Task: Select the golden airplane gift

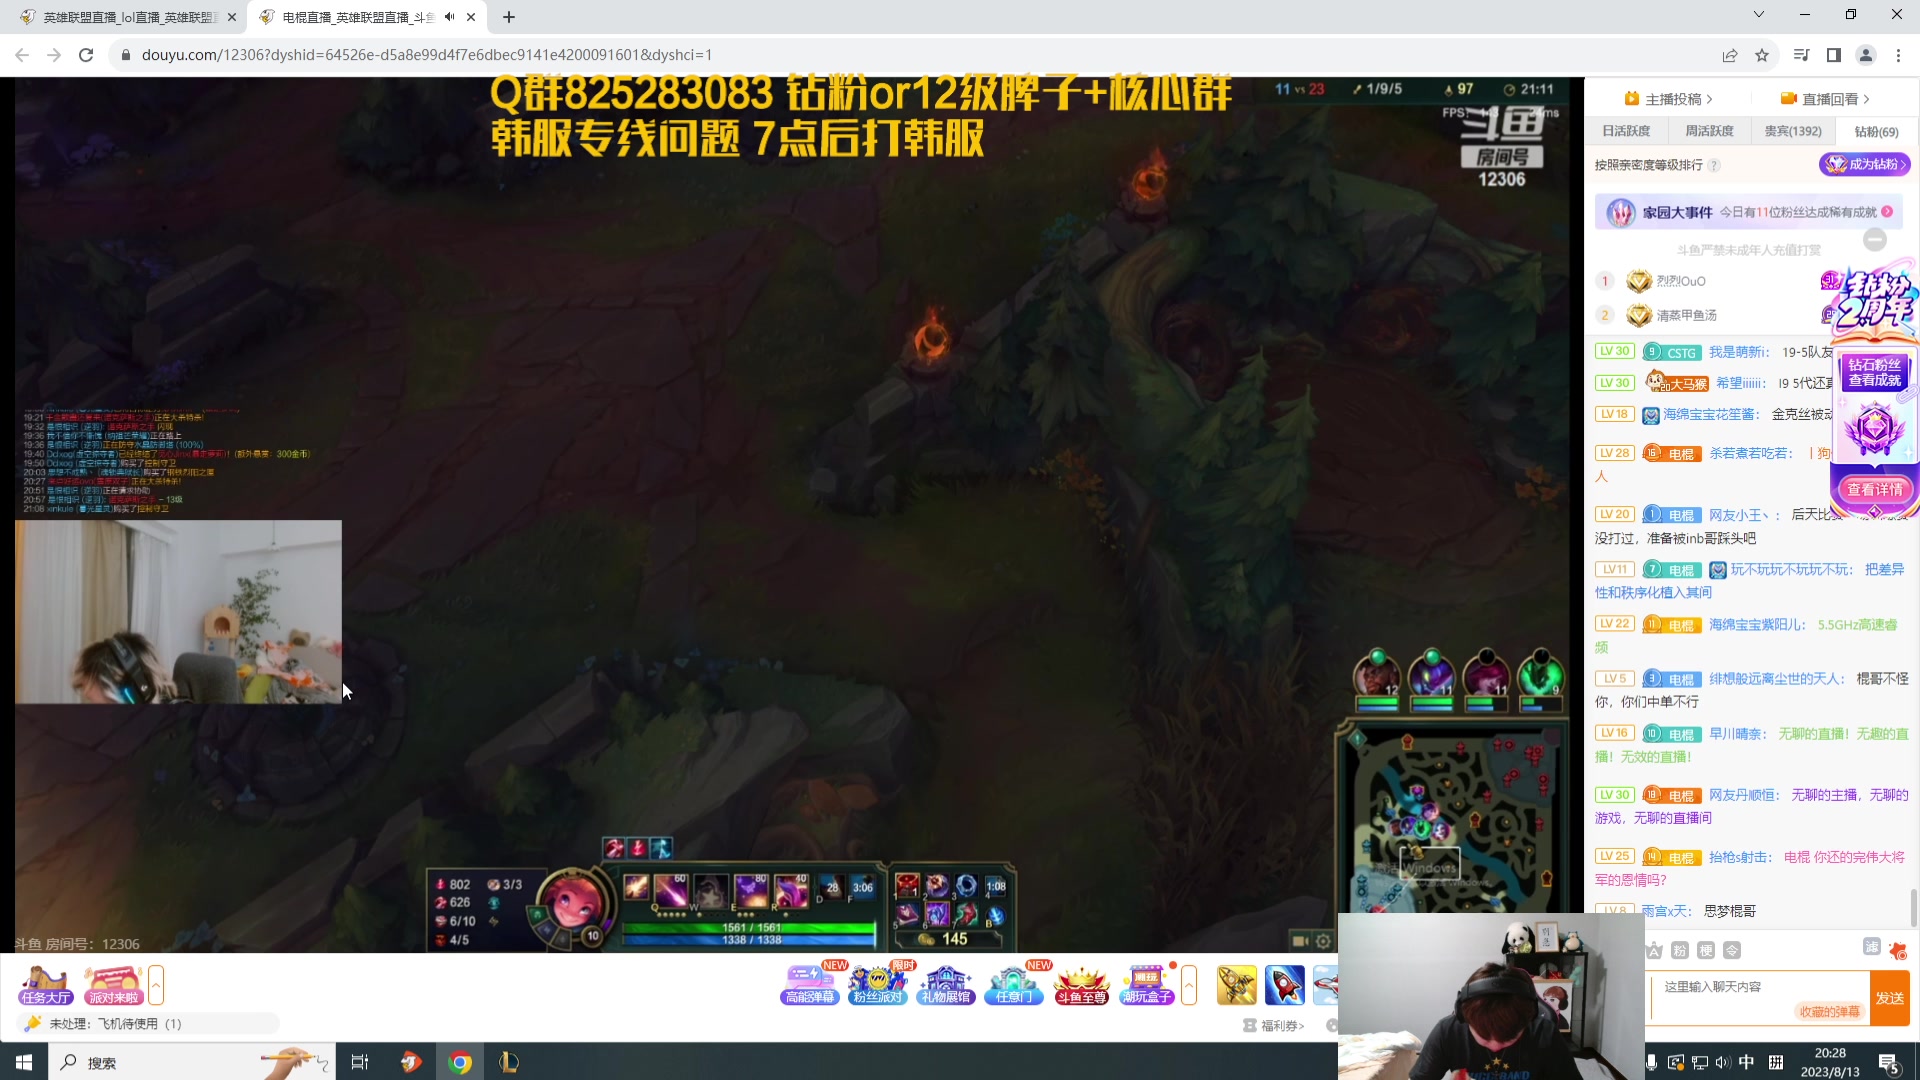Action: click(1237, 985)
